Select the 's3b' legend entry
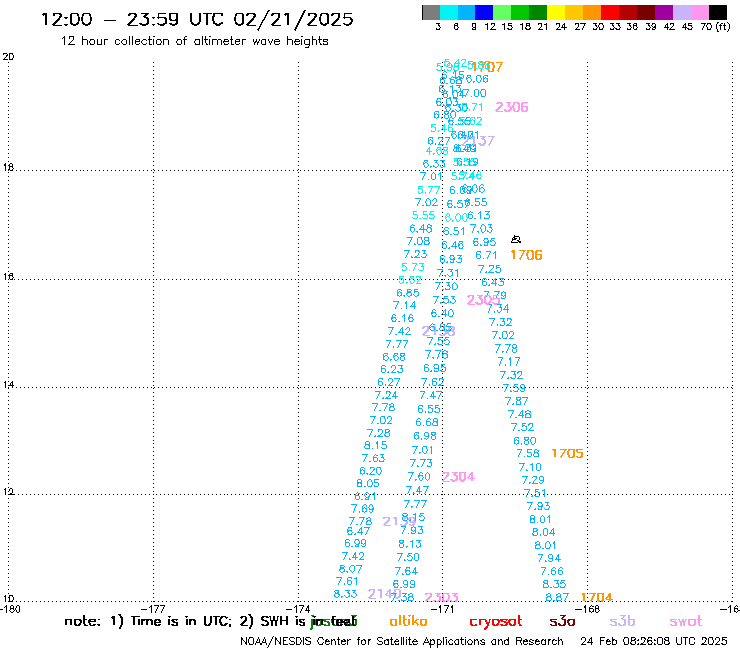Image resolution: width=740 pixels, height=650 pixels. click(x=622, y=621)
